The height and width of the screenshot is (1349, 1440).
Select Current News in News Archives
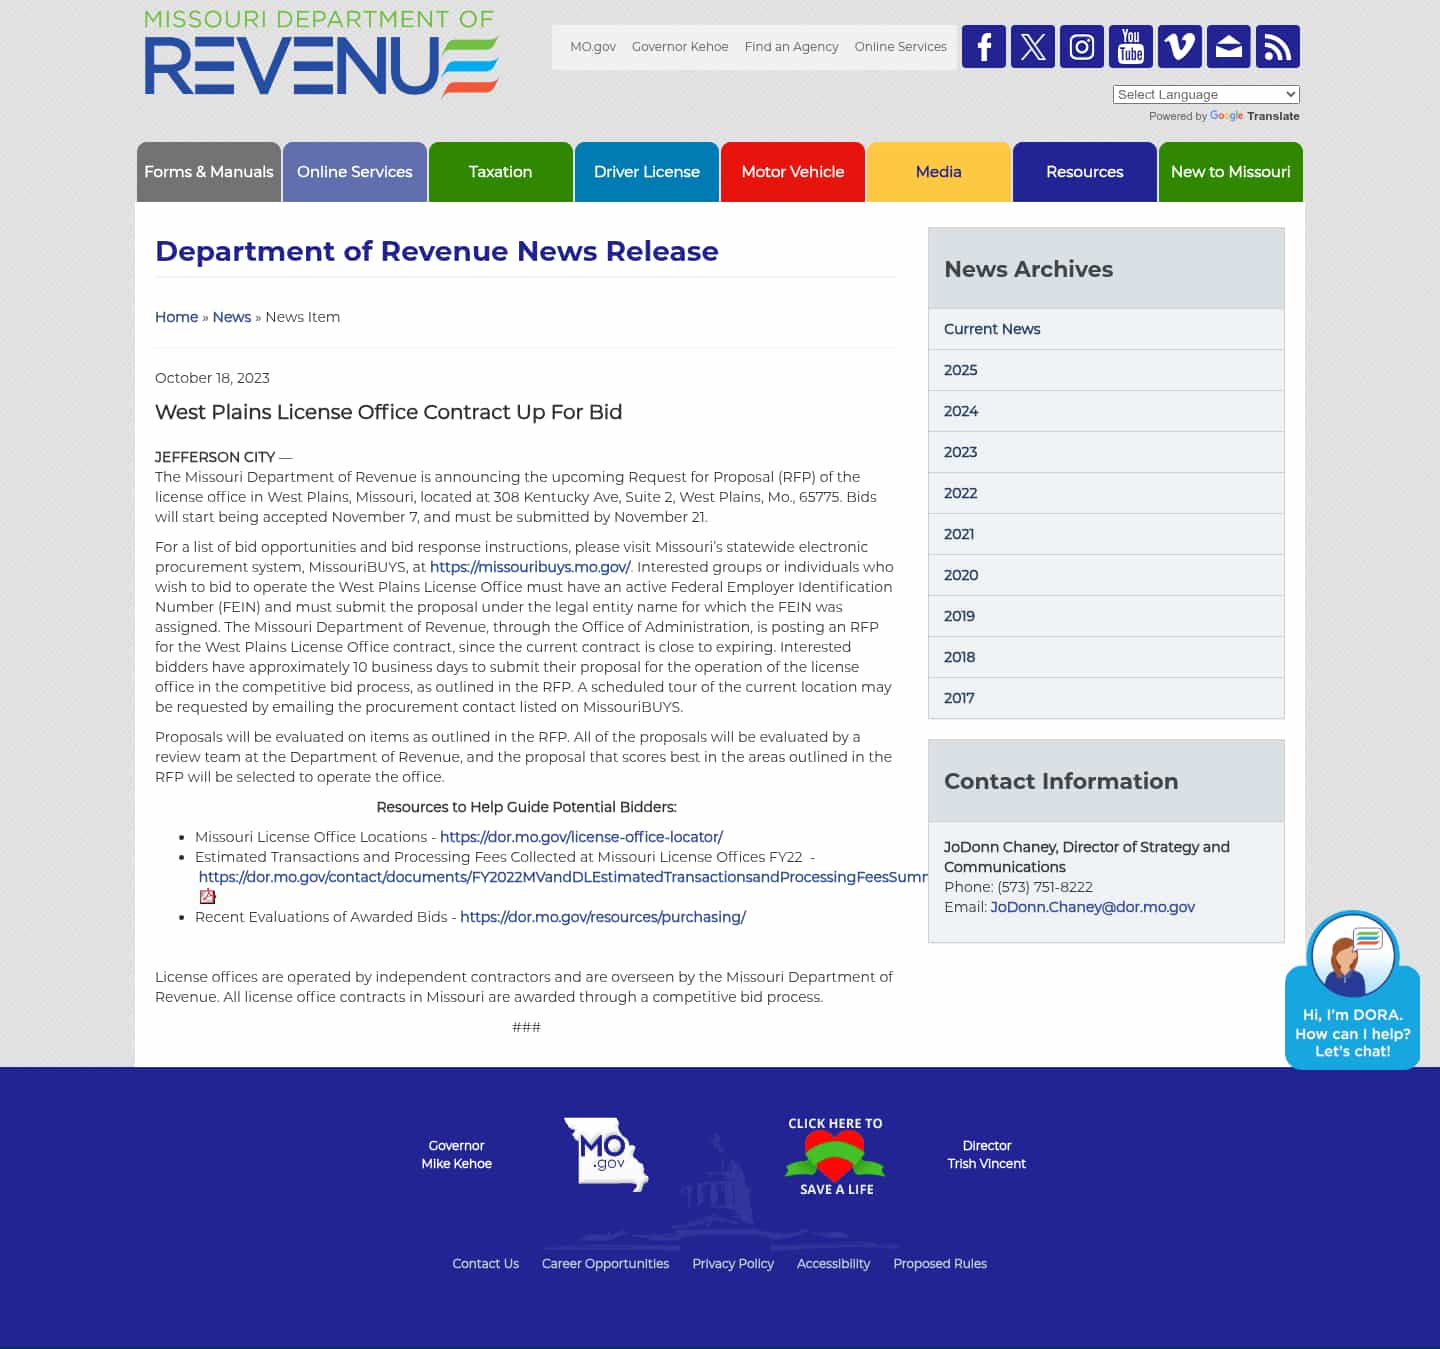point(991,328)
